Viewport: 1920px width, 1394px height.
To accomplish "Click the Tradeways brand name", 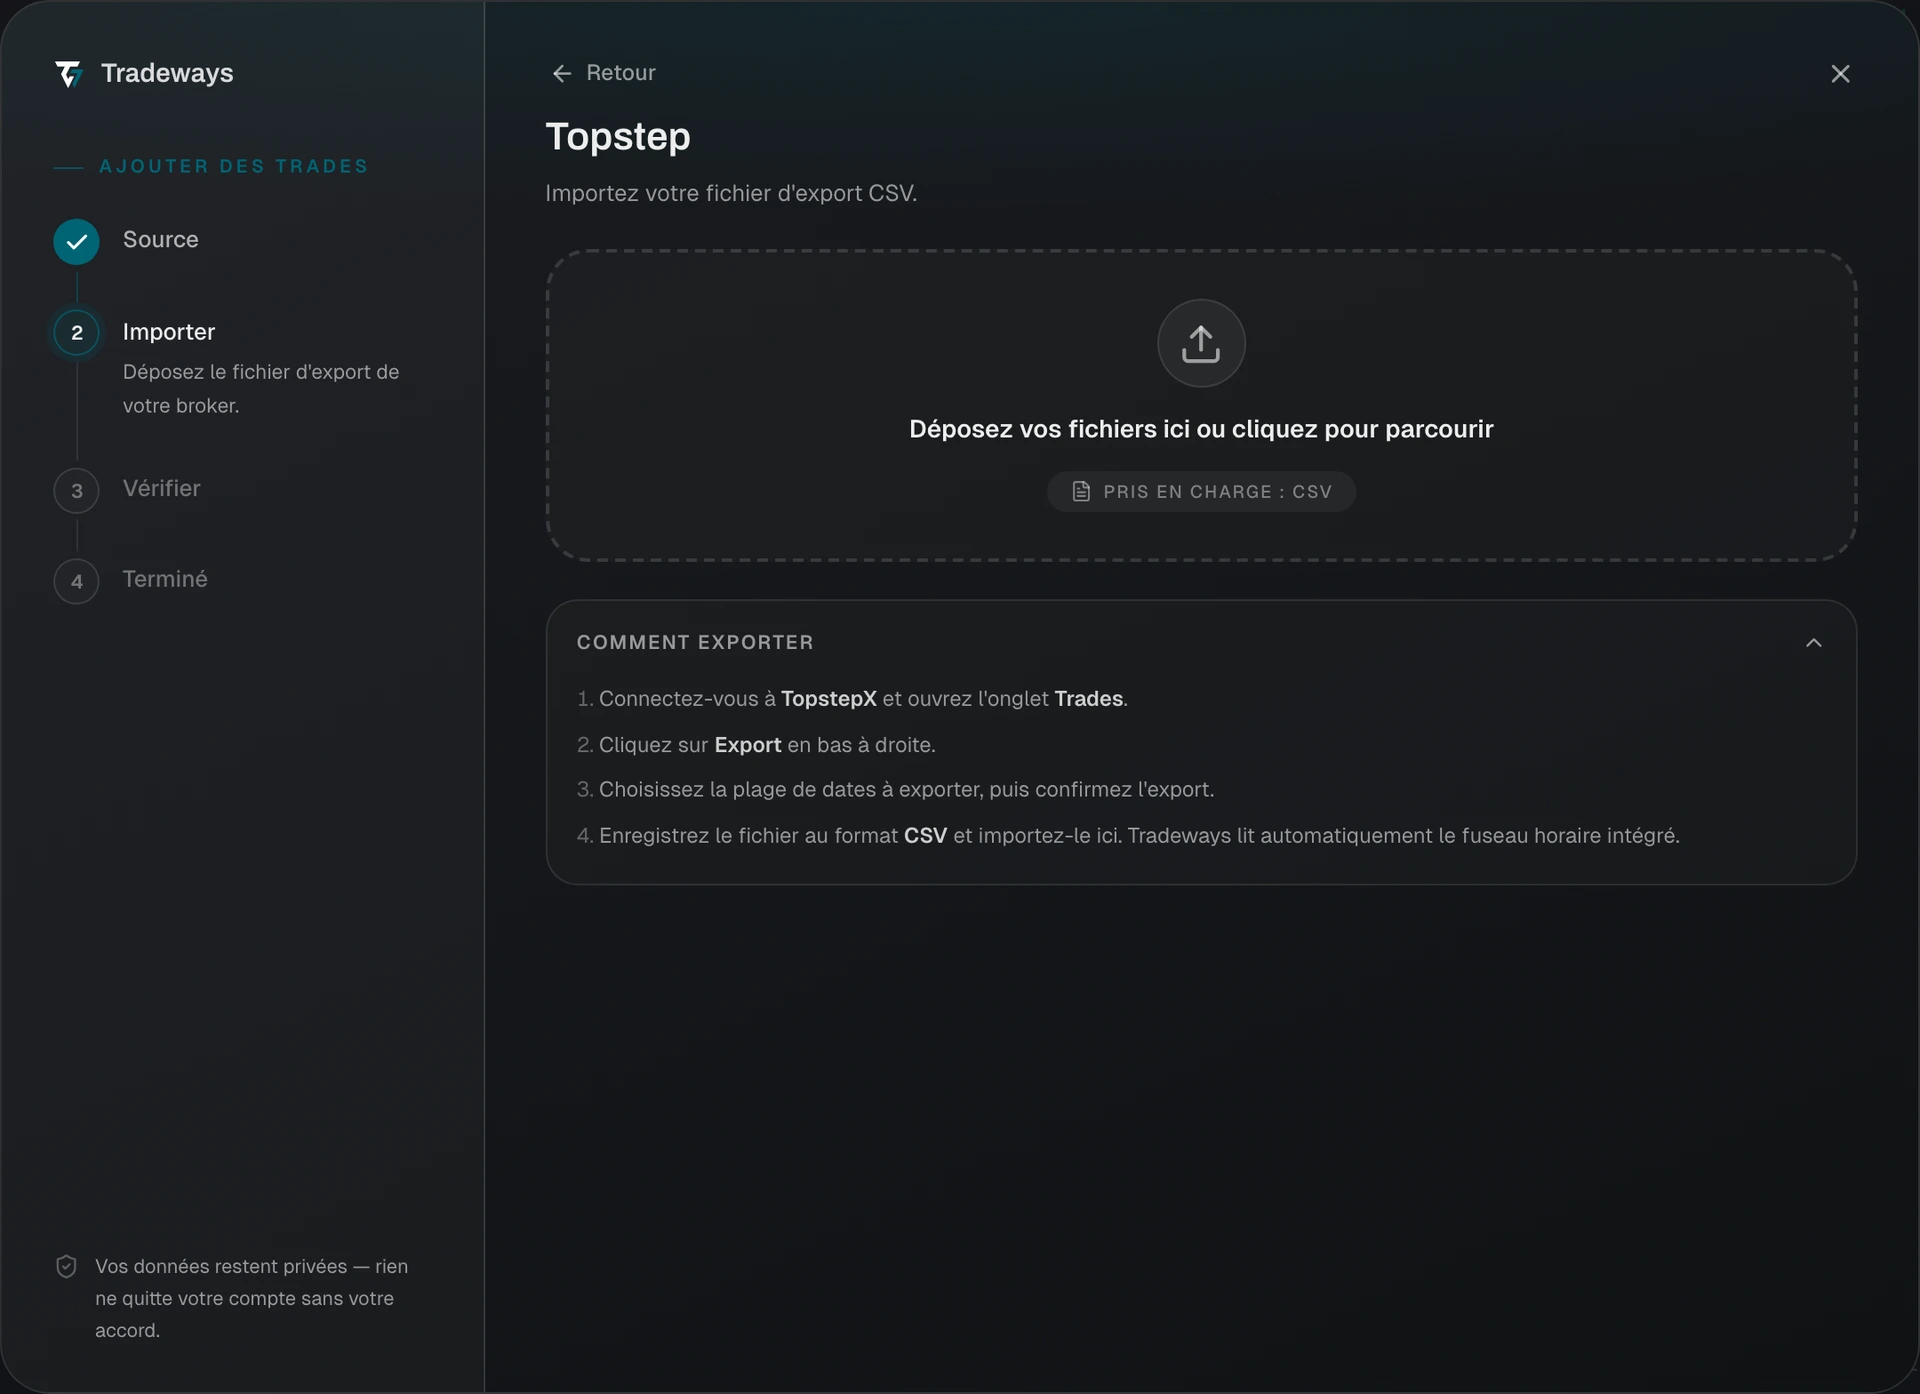I will coord(167,73).
